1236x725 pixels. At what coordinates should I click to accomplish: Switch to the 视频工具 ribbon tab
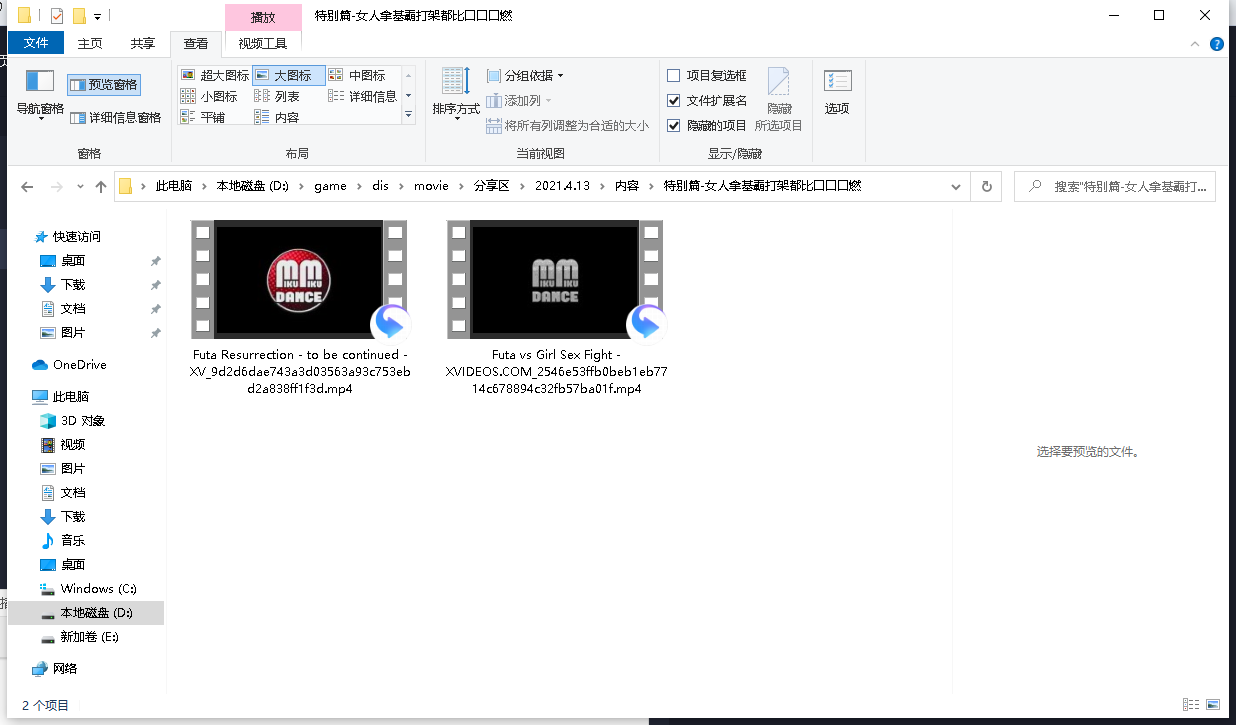coord(263,43)
